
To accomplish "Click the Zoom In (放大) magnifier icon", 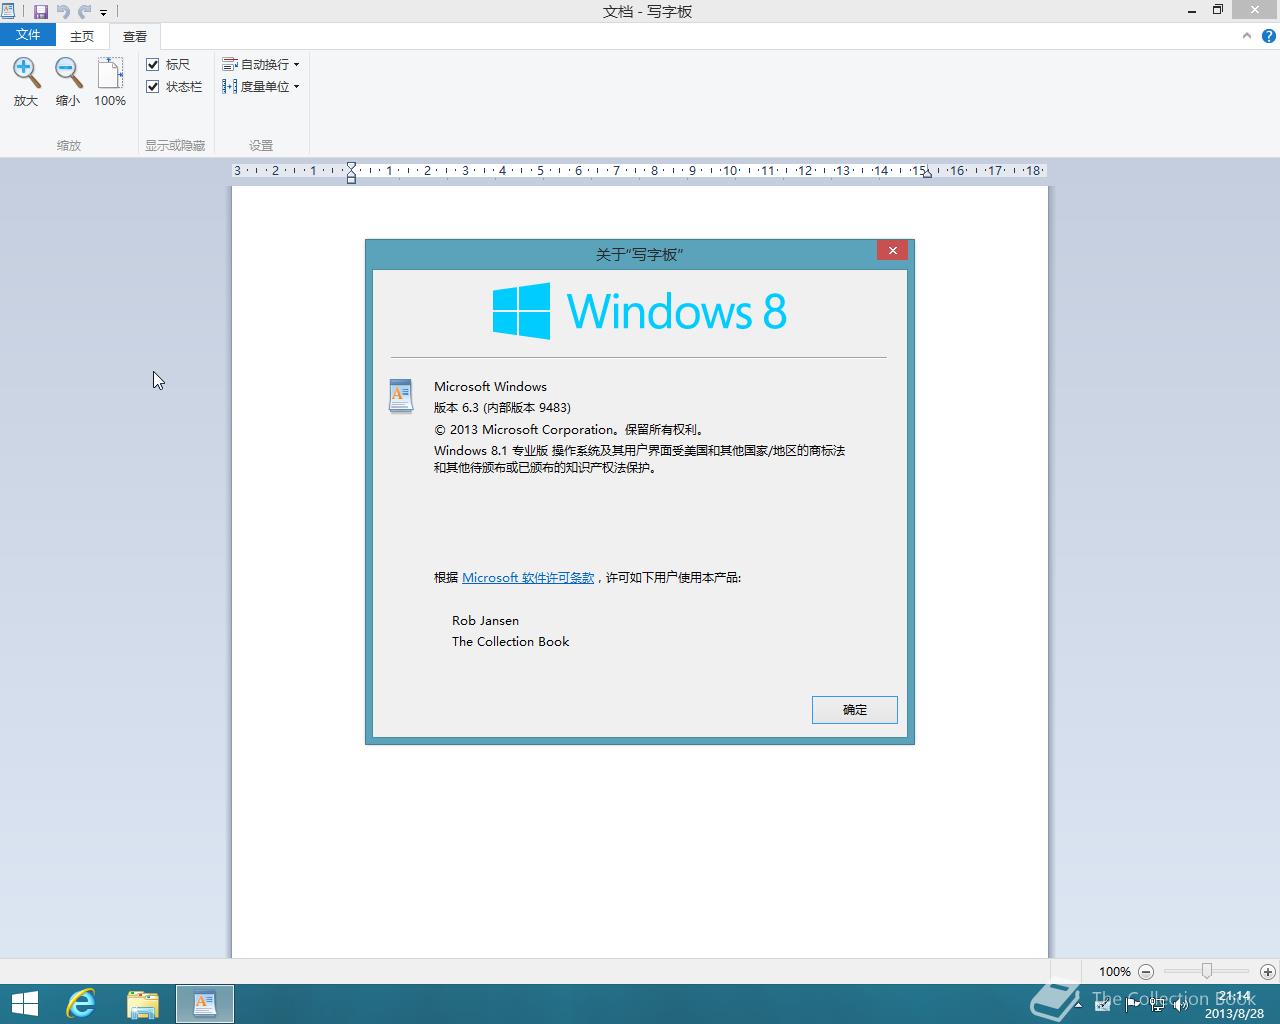I will coord(26,72).
